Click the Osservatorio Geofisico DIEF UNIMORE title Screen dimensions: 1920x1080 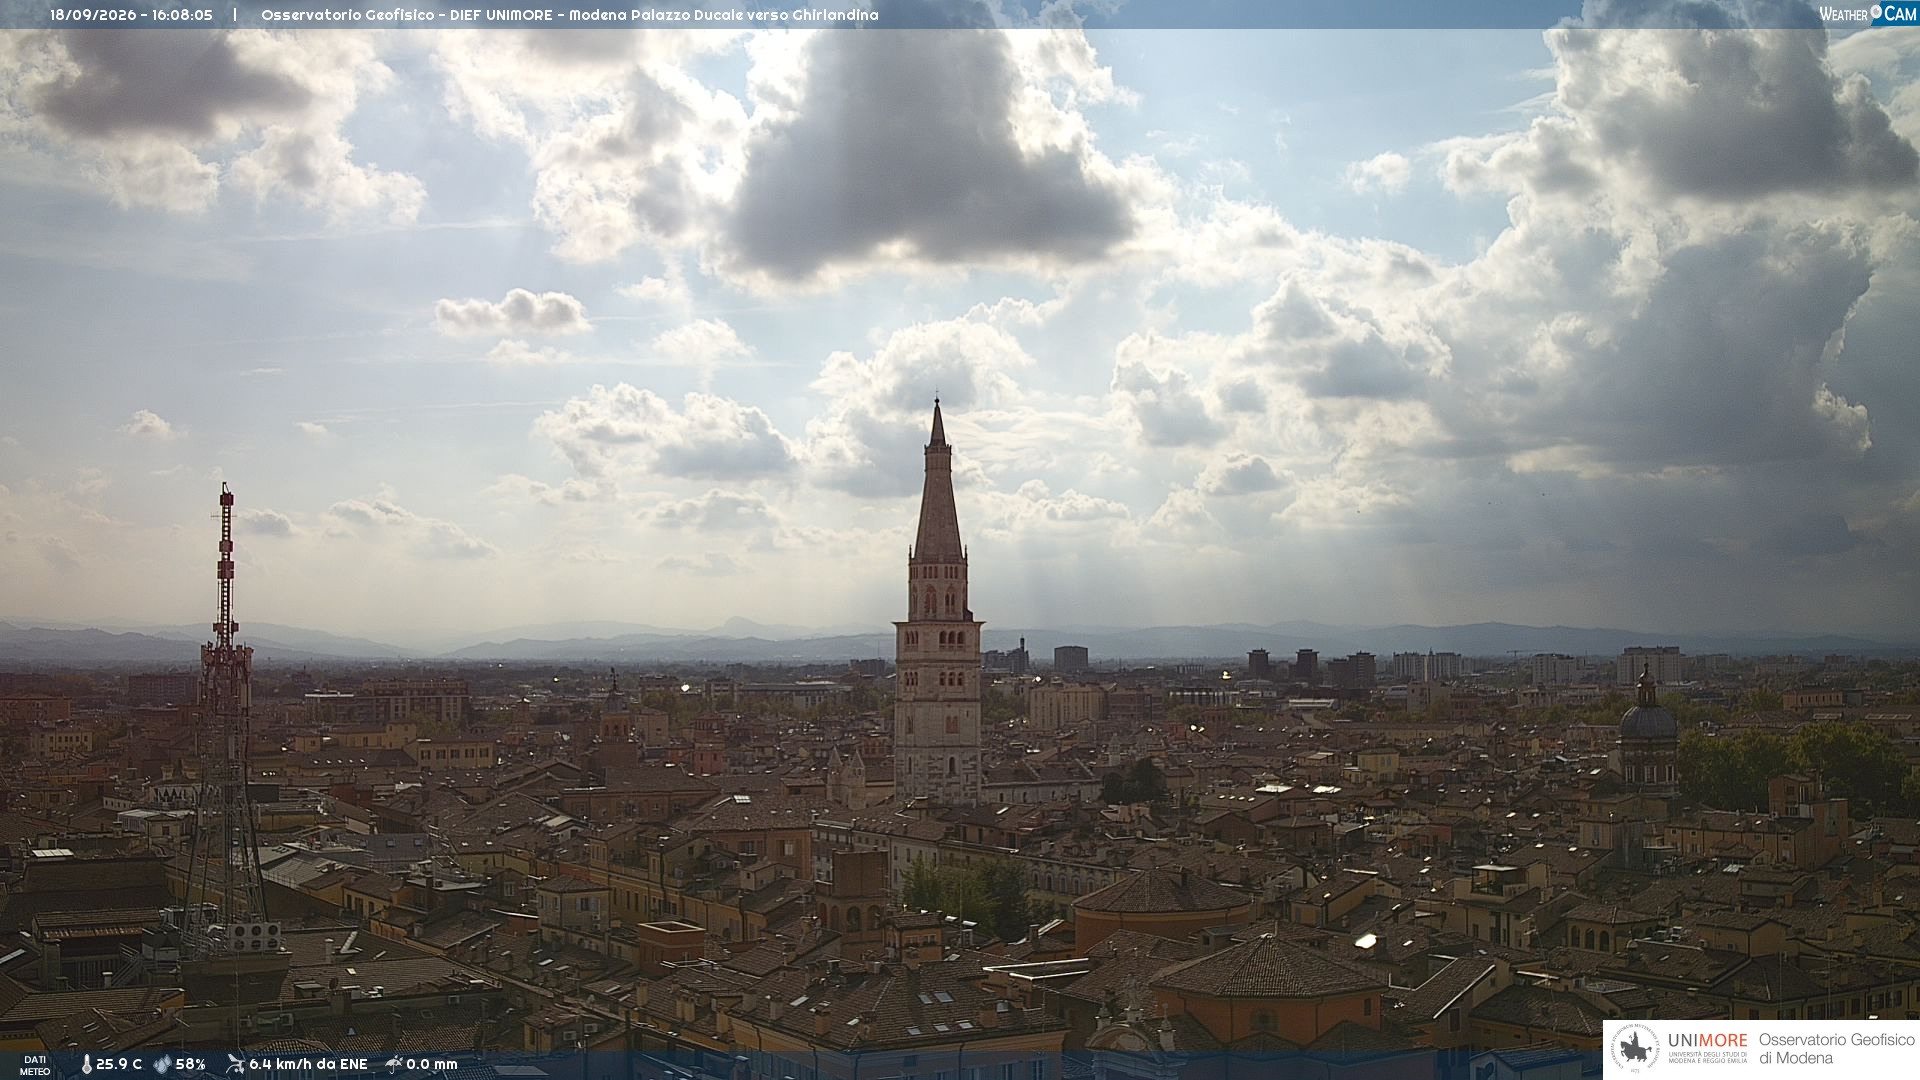(569, 15)
